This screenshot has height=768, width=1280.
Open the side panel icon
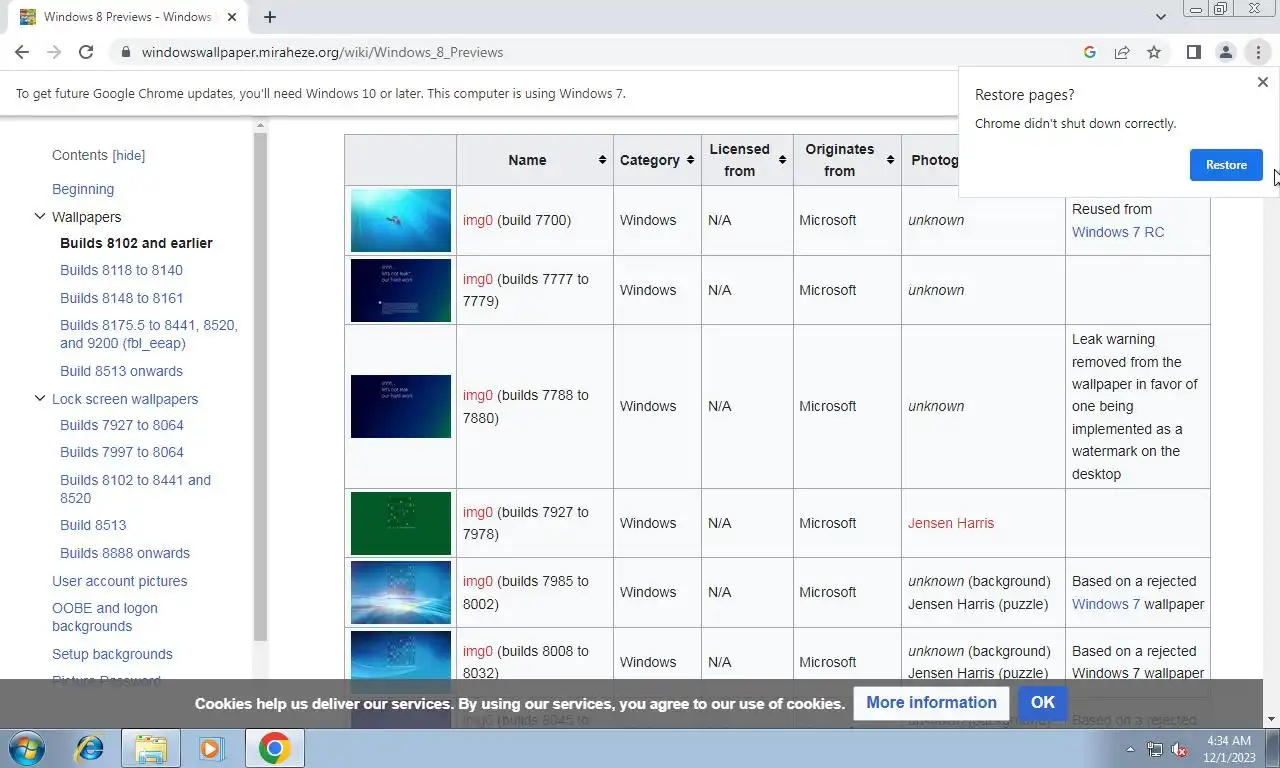click(1193, 52)
